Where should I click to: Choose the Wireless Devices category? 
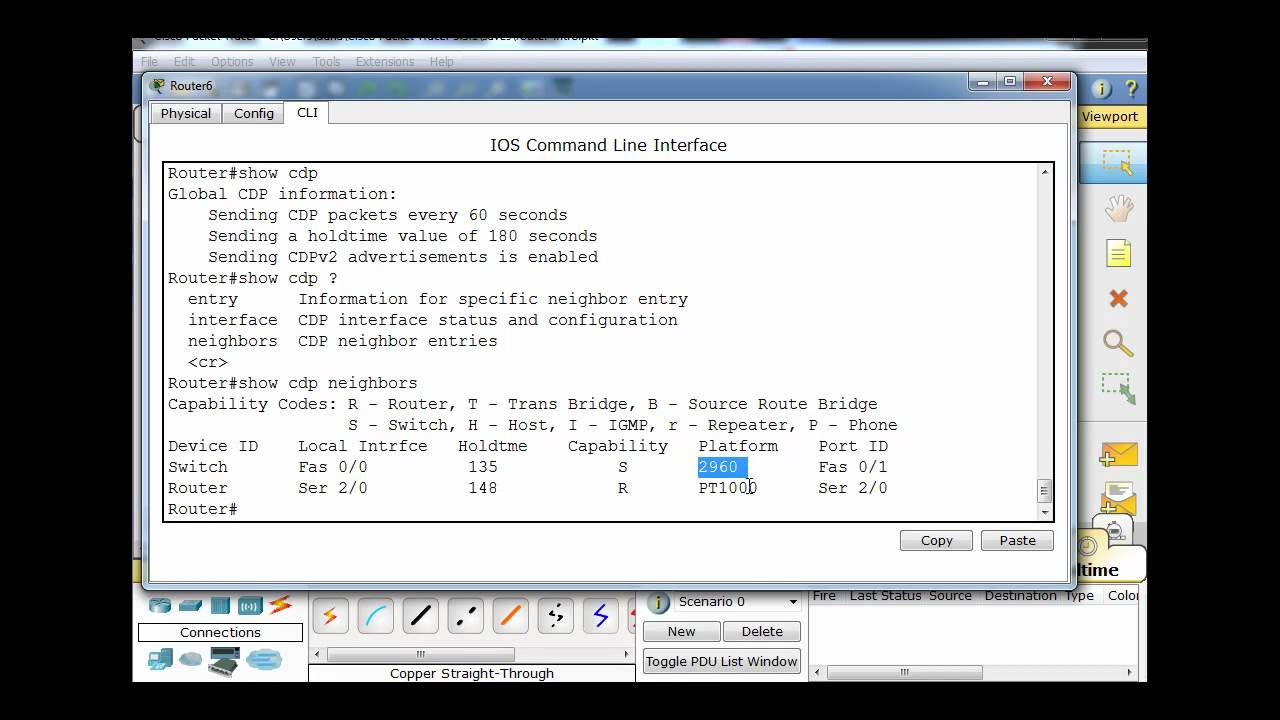tap(250, 605)
